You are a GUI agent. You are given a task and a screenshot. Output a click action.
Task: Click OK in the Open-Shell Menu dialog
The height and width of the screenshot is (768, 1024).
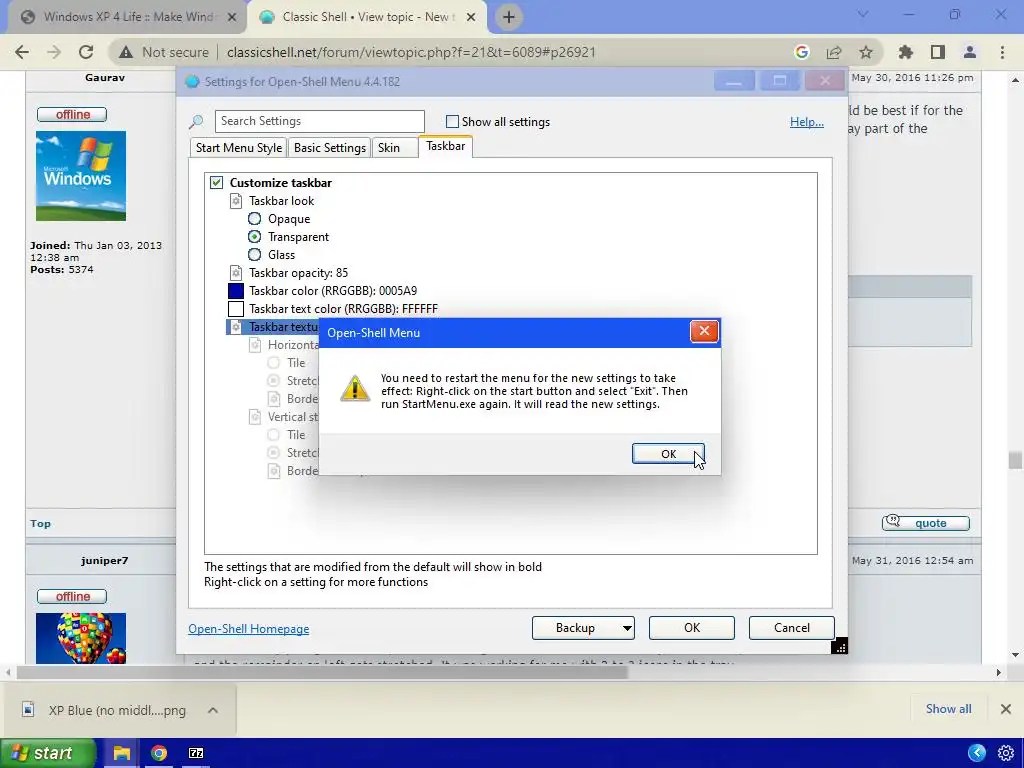click(x=667, y=454)
